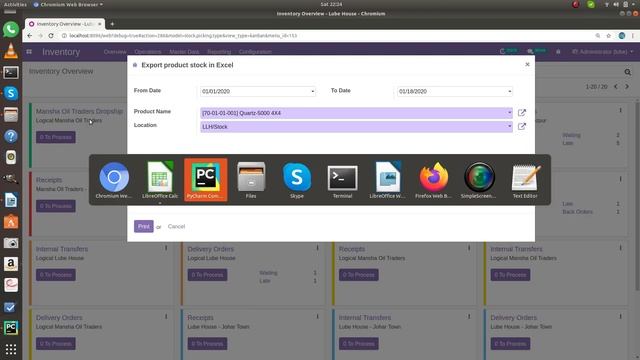Click the To Date input field

(455, 91)
